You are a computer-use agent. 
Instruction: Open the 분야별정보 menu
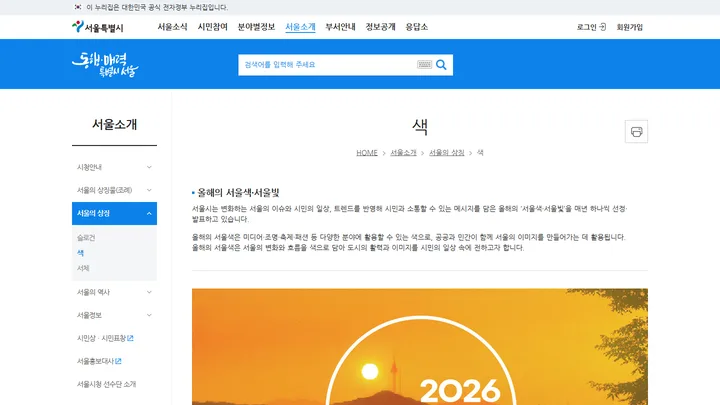click(256, 27)
